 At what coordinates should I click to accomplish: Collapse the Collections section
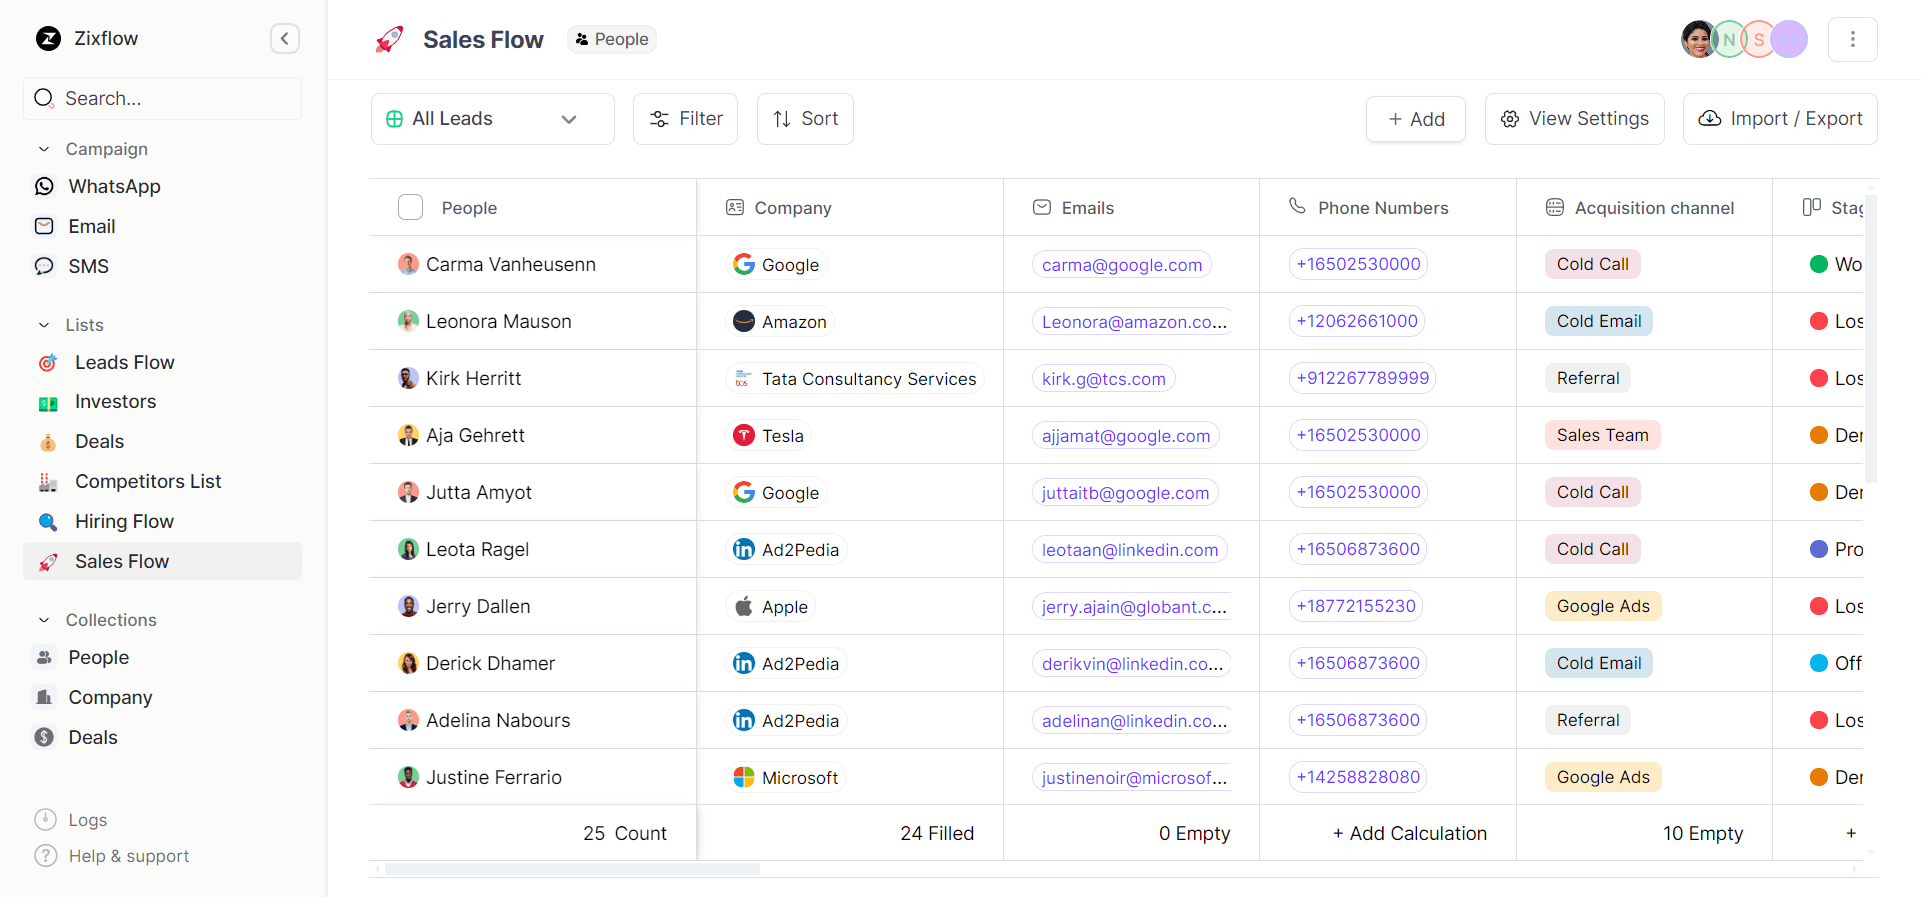pos(44,620)
